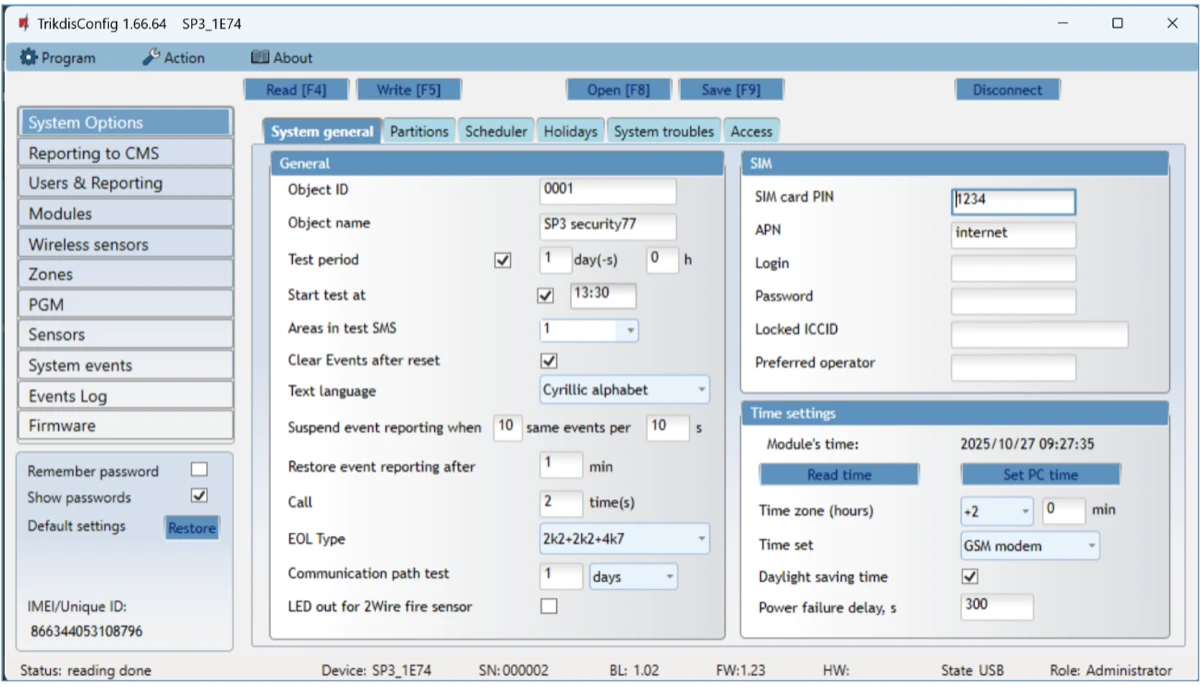
Task: Restore default settings with Restore button
Action: coord(192,528)
